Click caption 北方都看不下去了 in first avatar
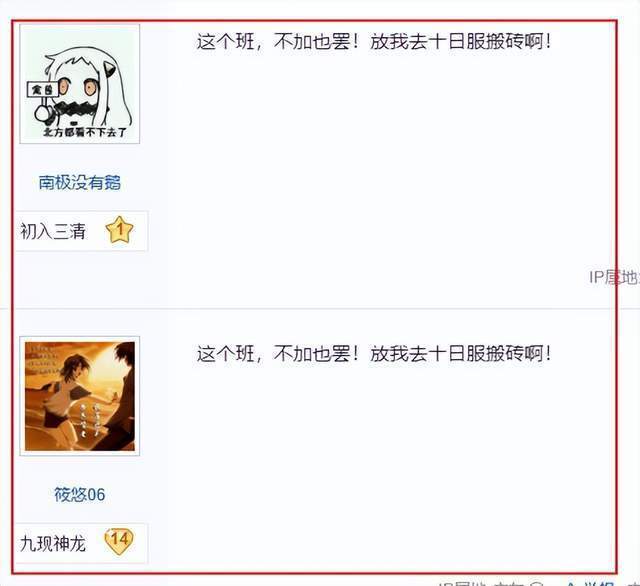The image size is (640, 586). pos(85,132)
